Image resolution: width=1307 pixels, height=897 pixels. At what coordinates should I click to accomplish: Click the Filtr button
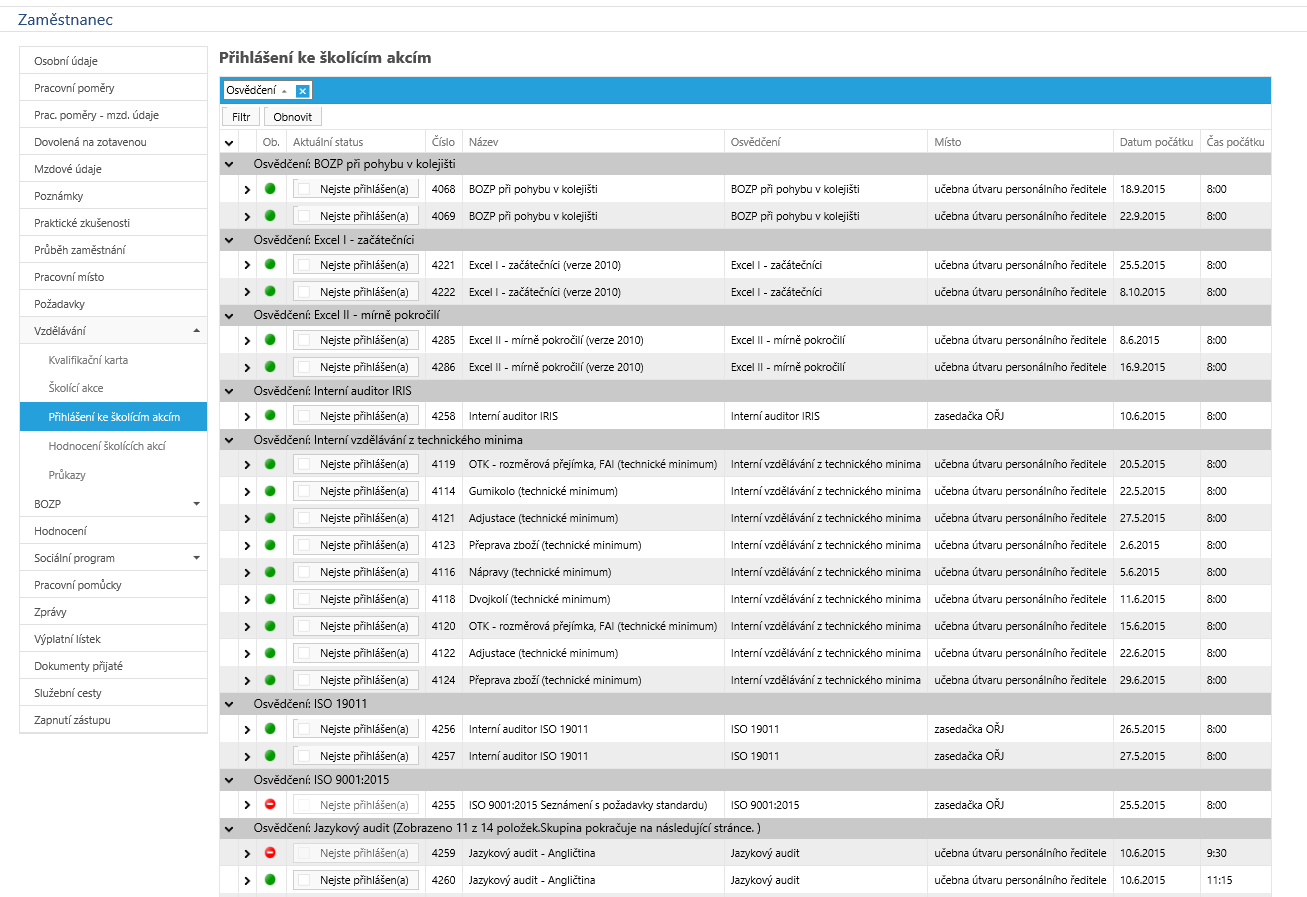click(241, 117)
